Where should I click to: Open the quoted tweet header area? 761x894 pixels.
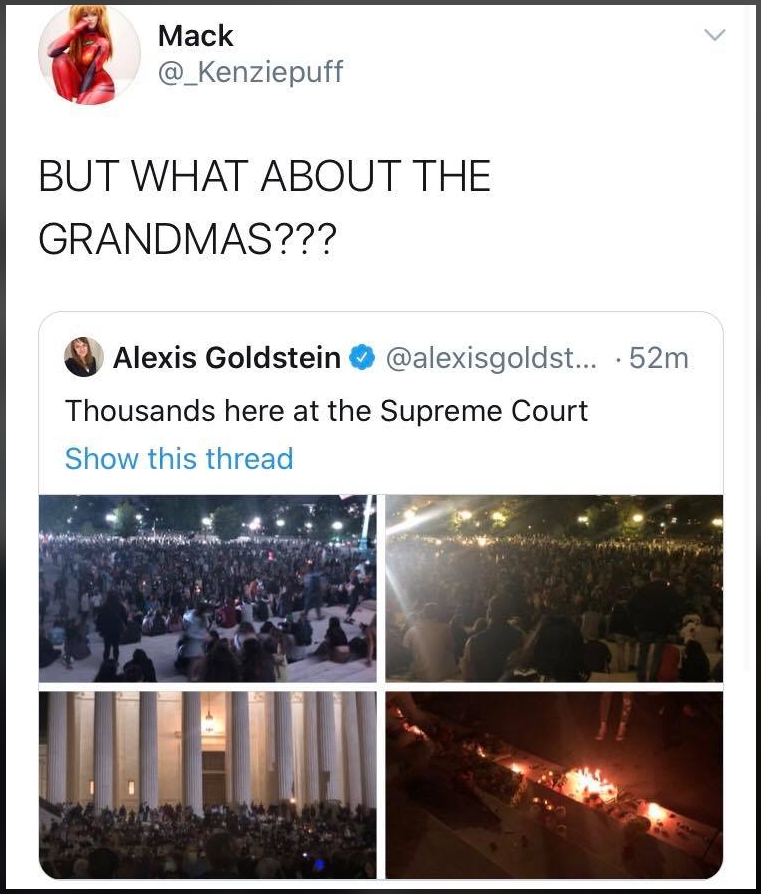click(x=377, y=357)
